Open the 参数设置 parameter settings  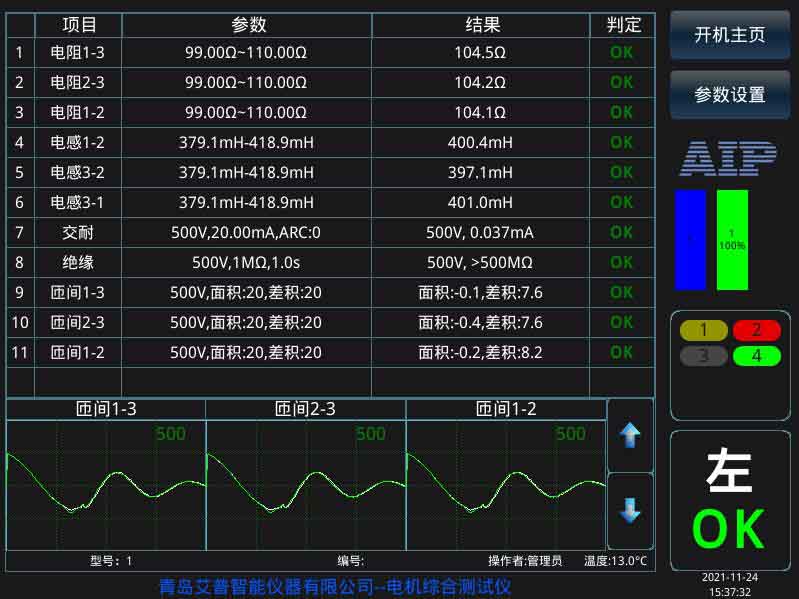(x=729, y=95)
